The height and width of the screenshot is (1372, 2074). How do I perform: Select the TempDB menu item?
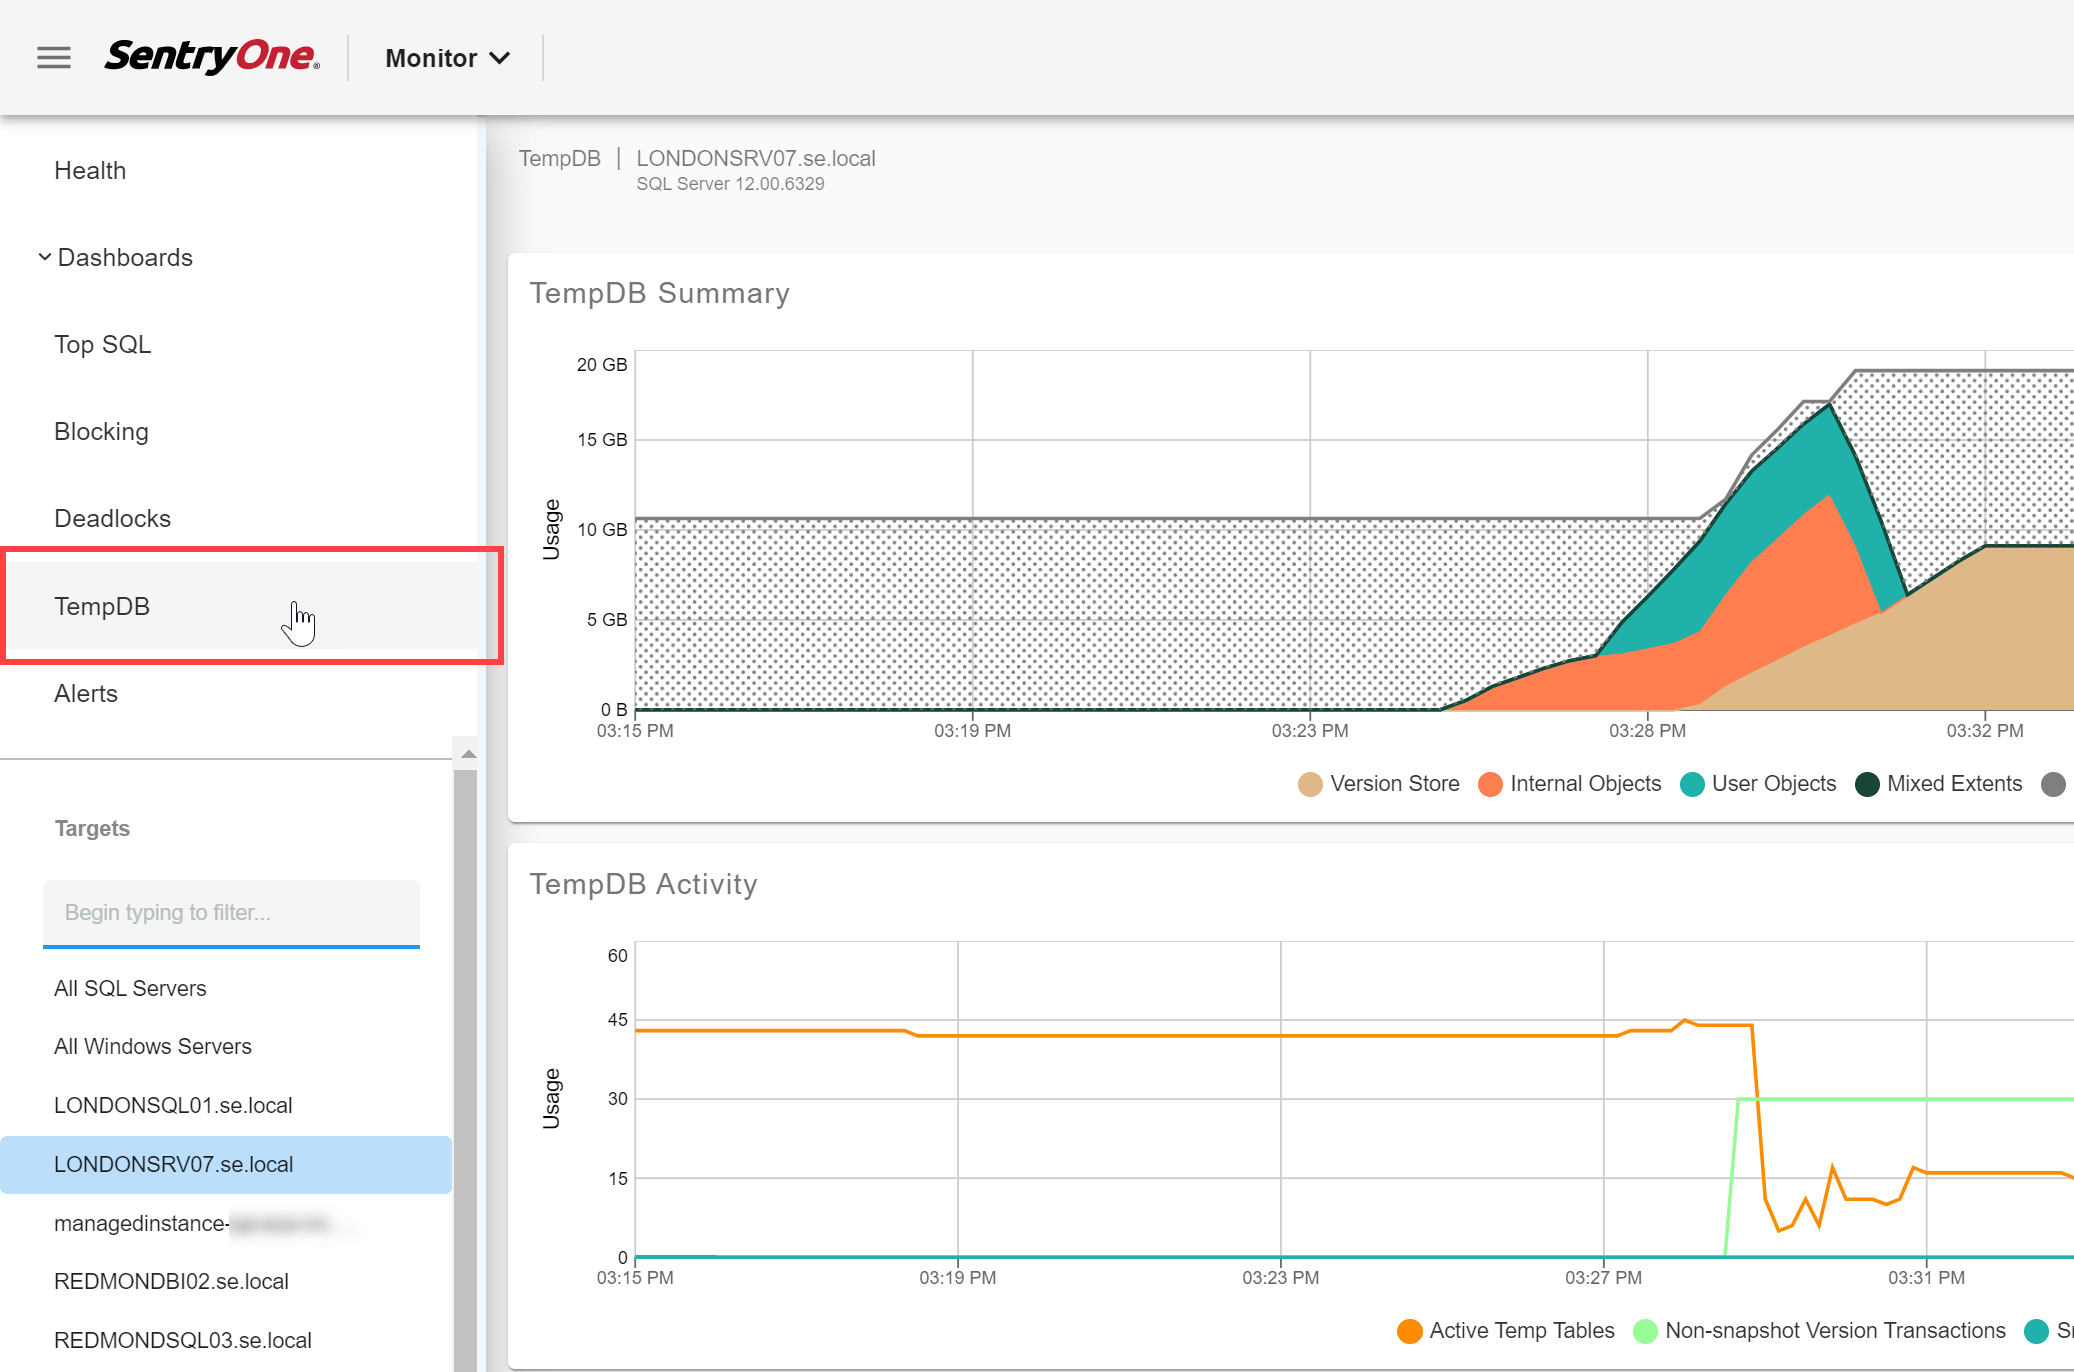[102, 606]
